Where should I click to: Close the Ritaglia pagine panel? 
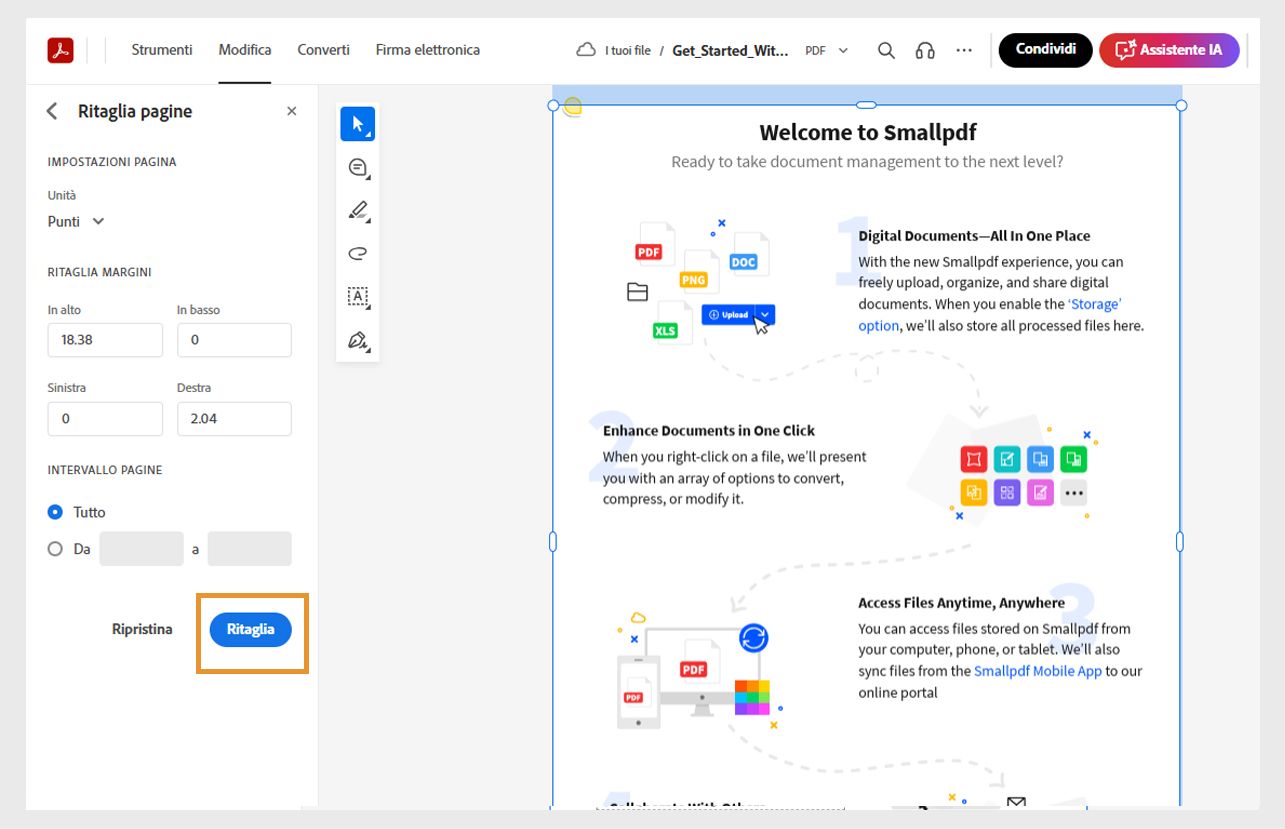[x=292, y=111]
